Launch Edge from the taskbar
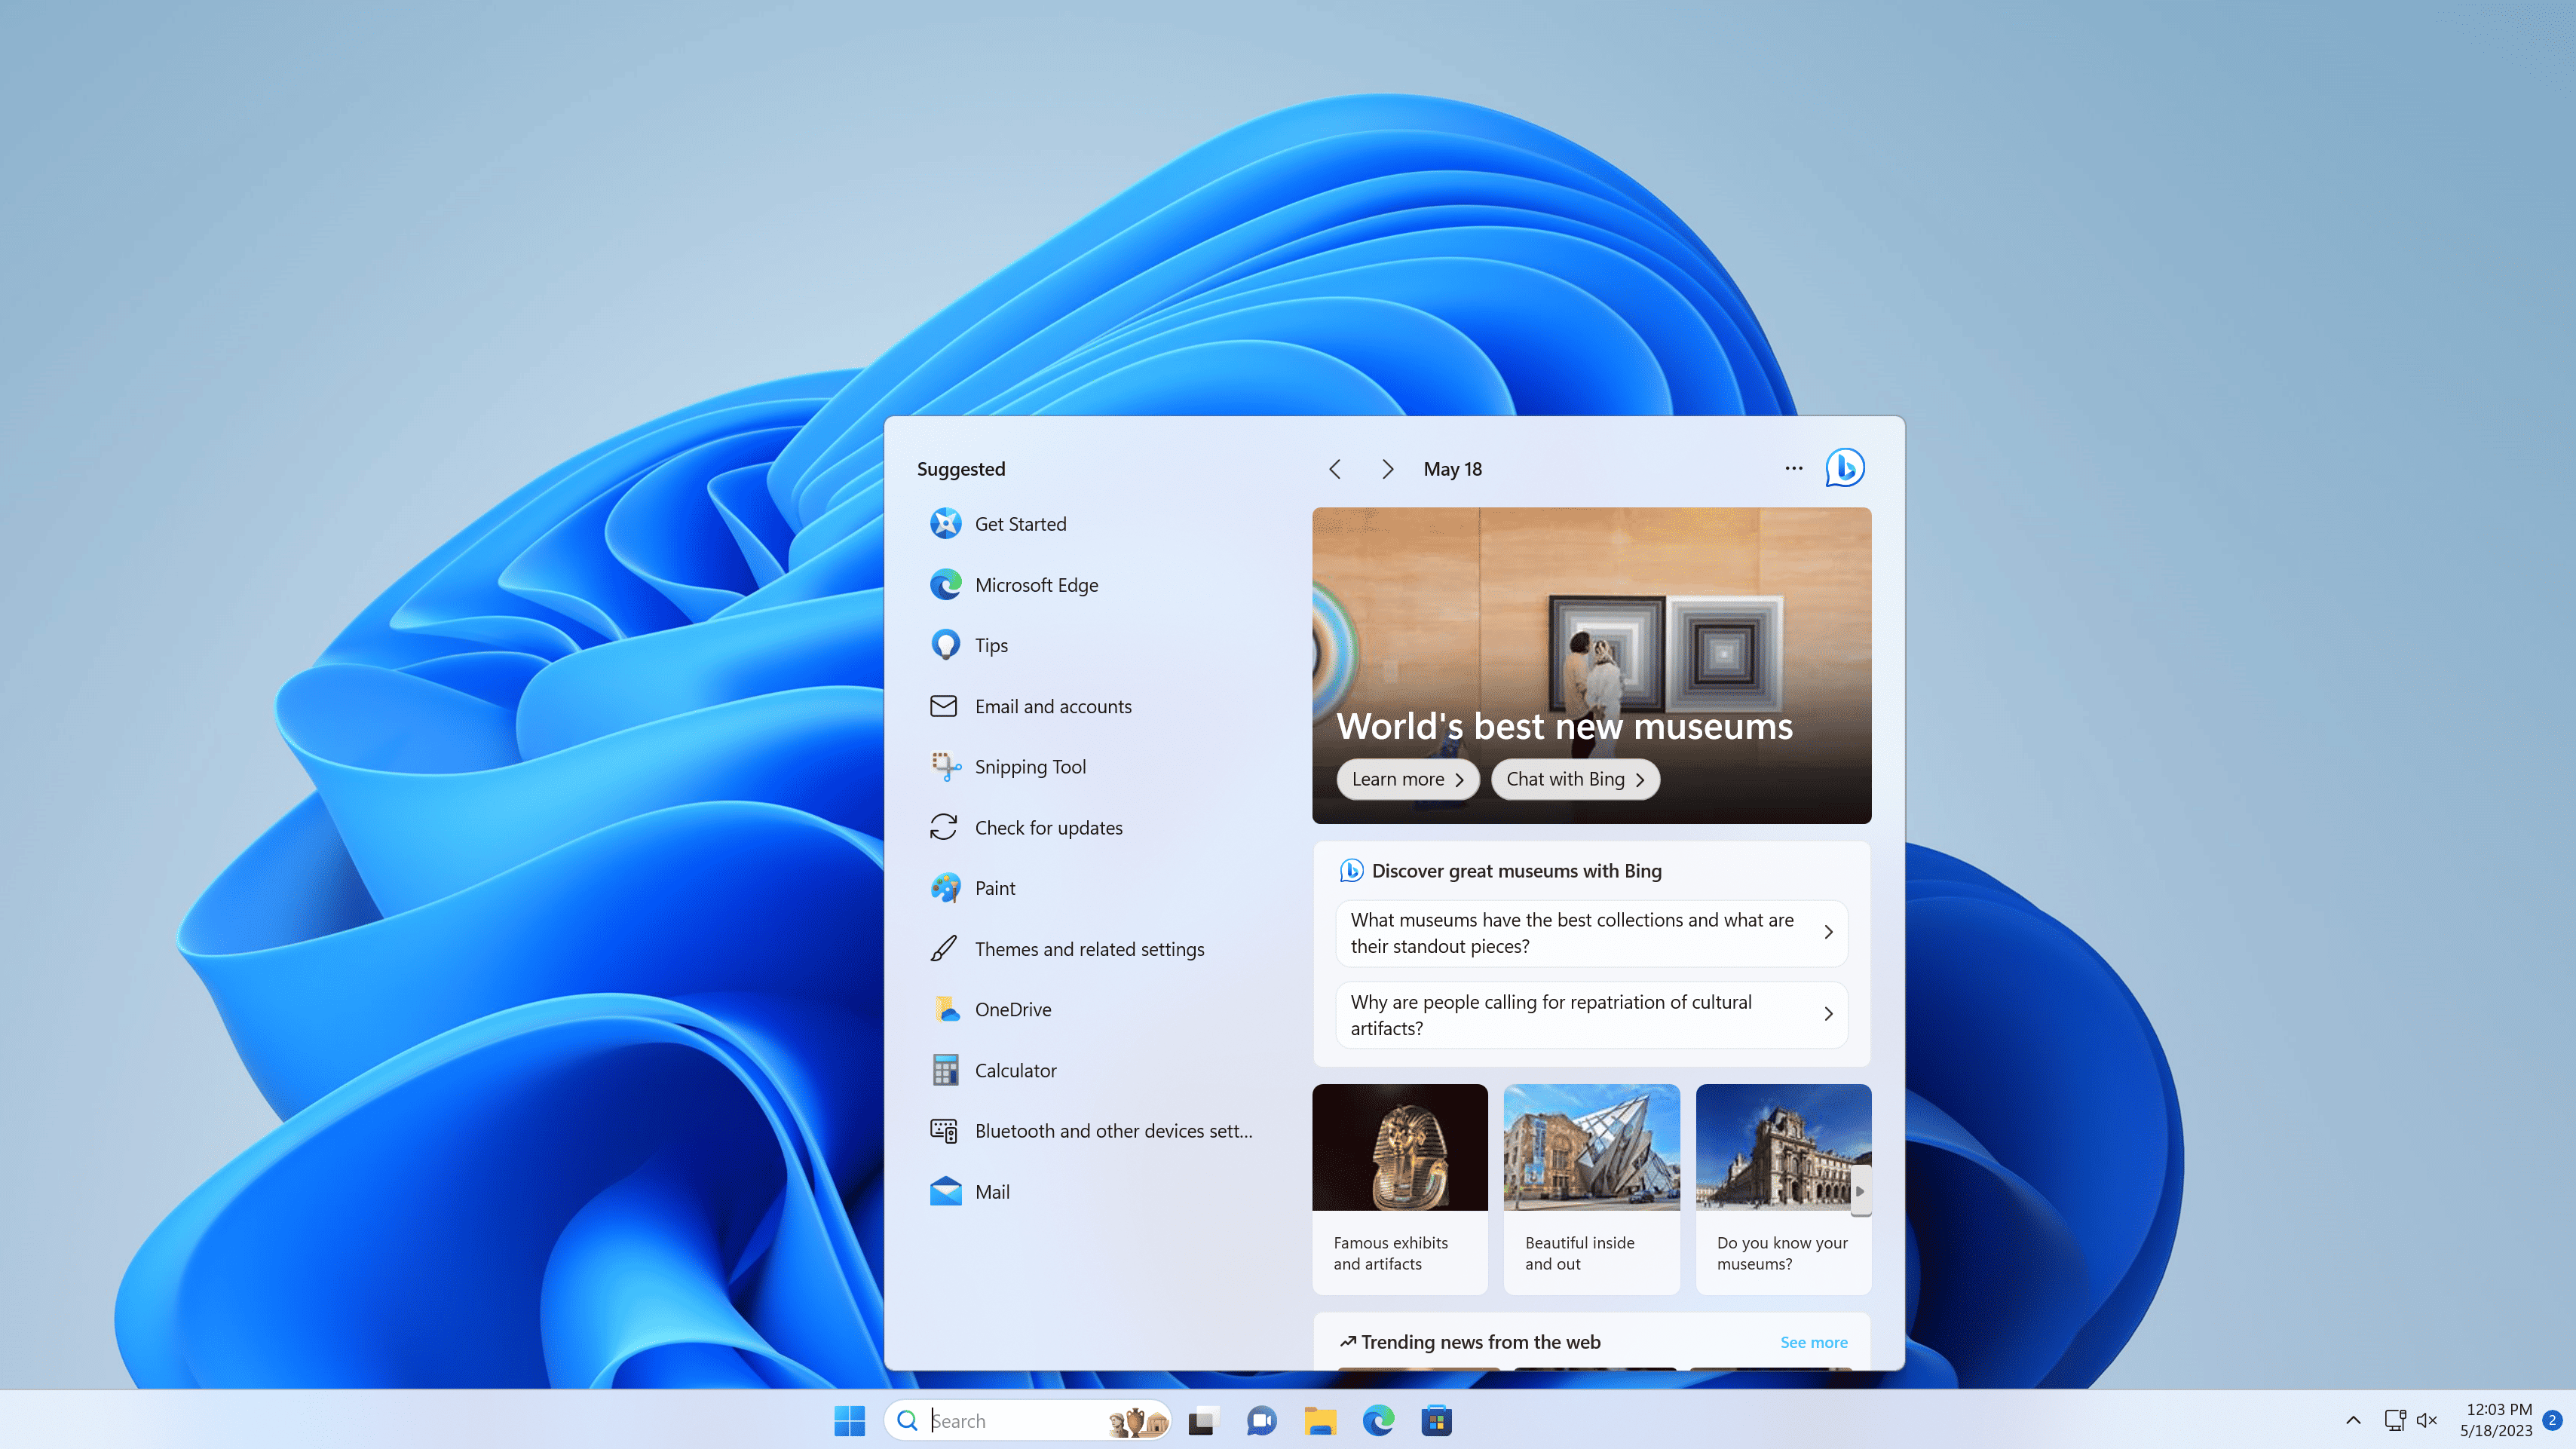Screen dimensions: 2576x1449 click(1378, 1421)
